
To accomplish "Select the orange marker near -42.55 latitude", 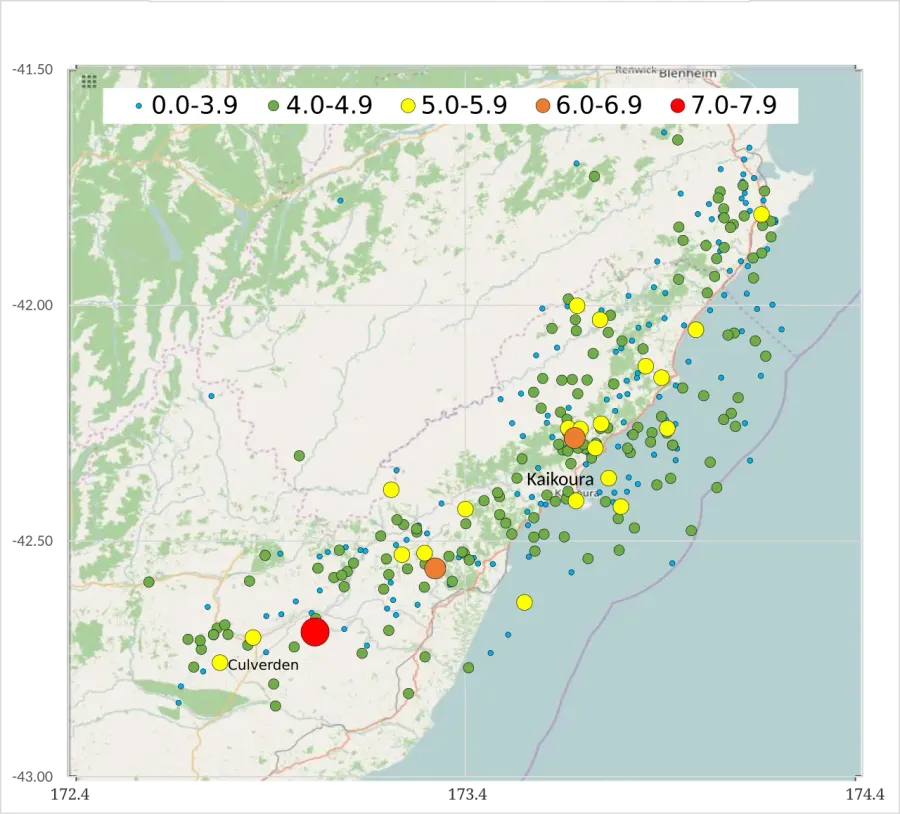I will click(435, 568).
